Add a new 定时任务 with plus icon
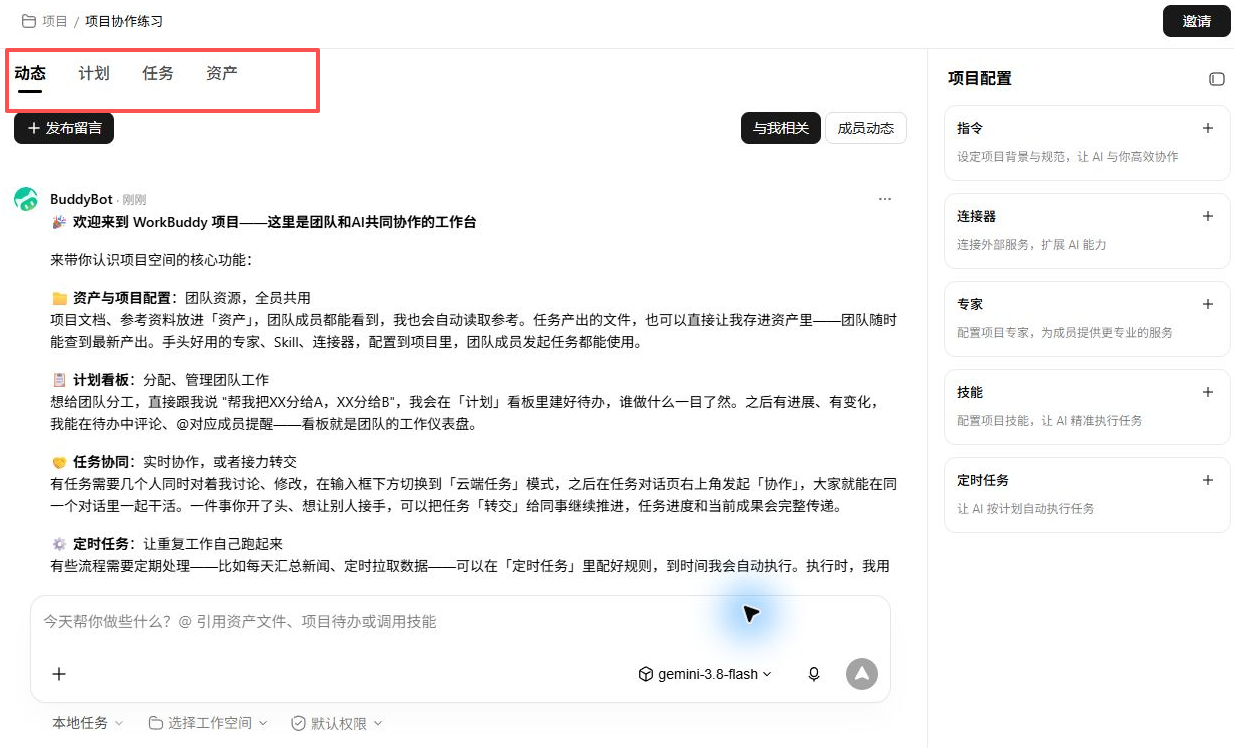 pos(1208,480)
